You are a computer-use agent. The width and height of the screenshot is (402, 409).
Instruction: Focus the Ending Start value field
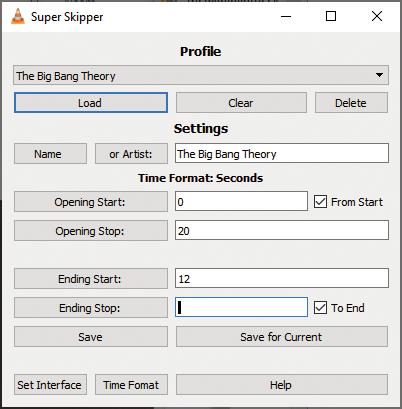click(x=282, y=278)
